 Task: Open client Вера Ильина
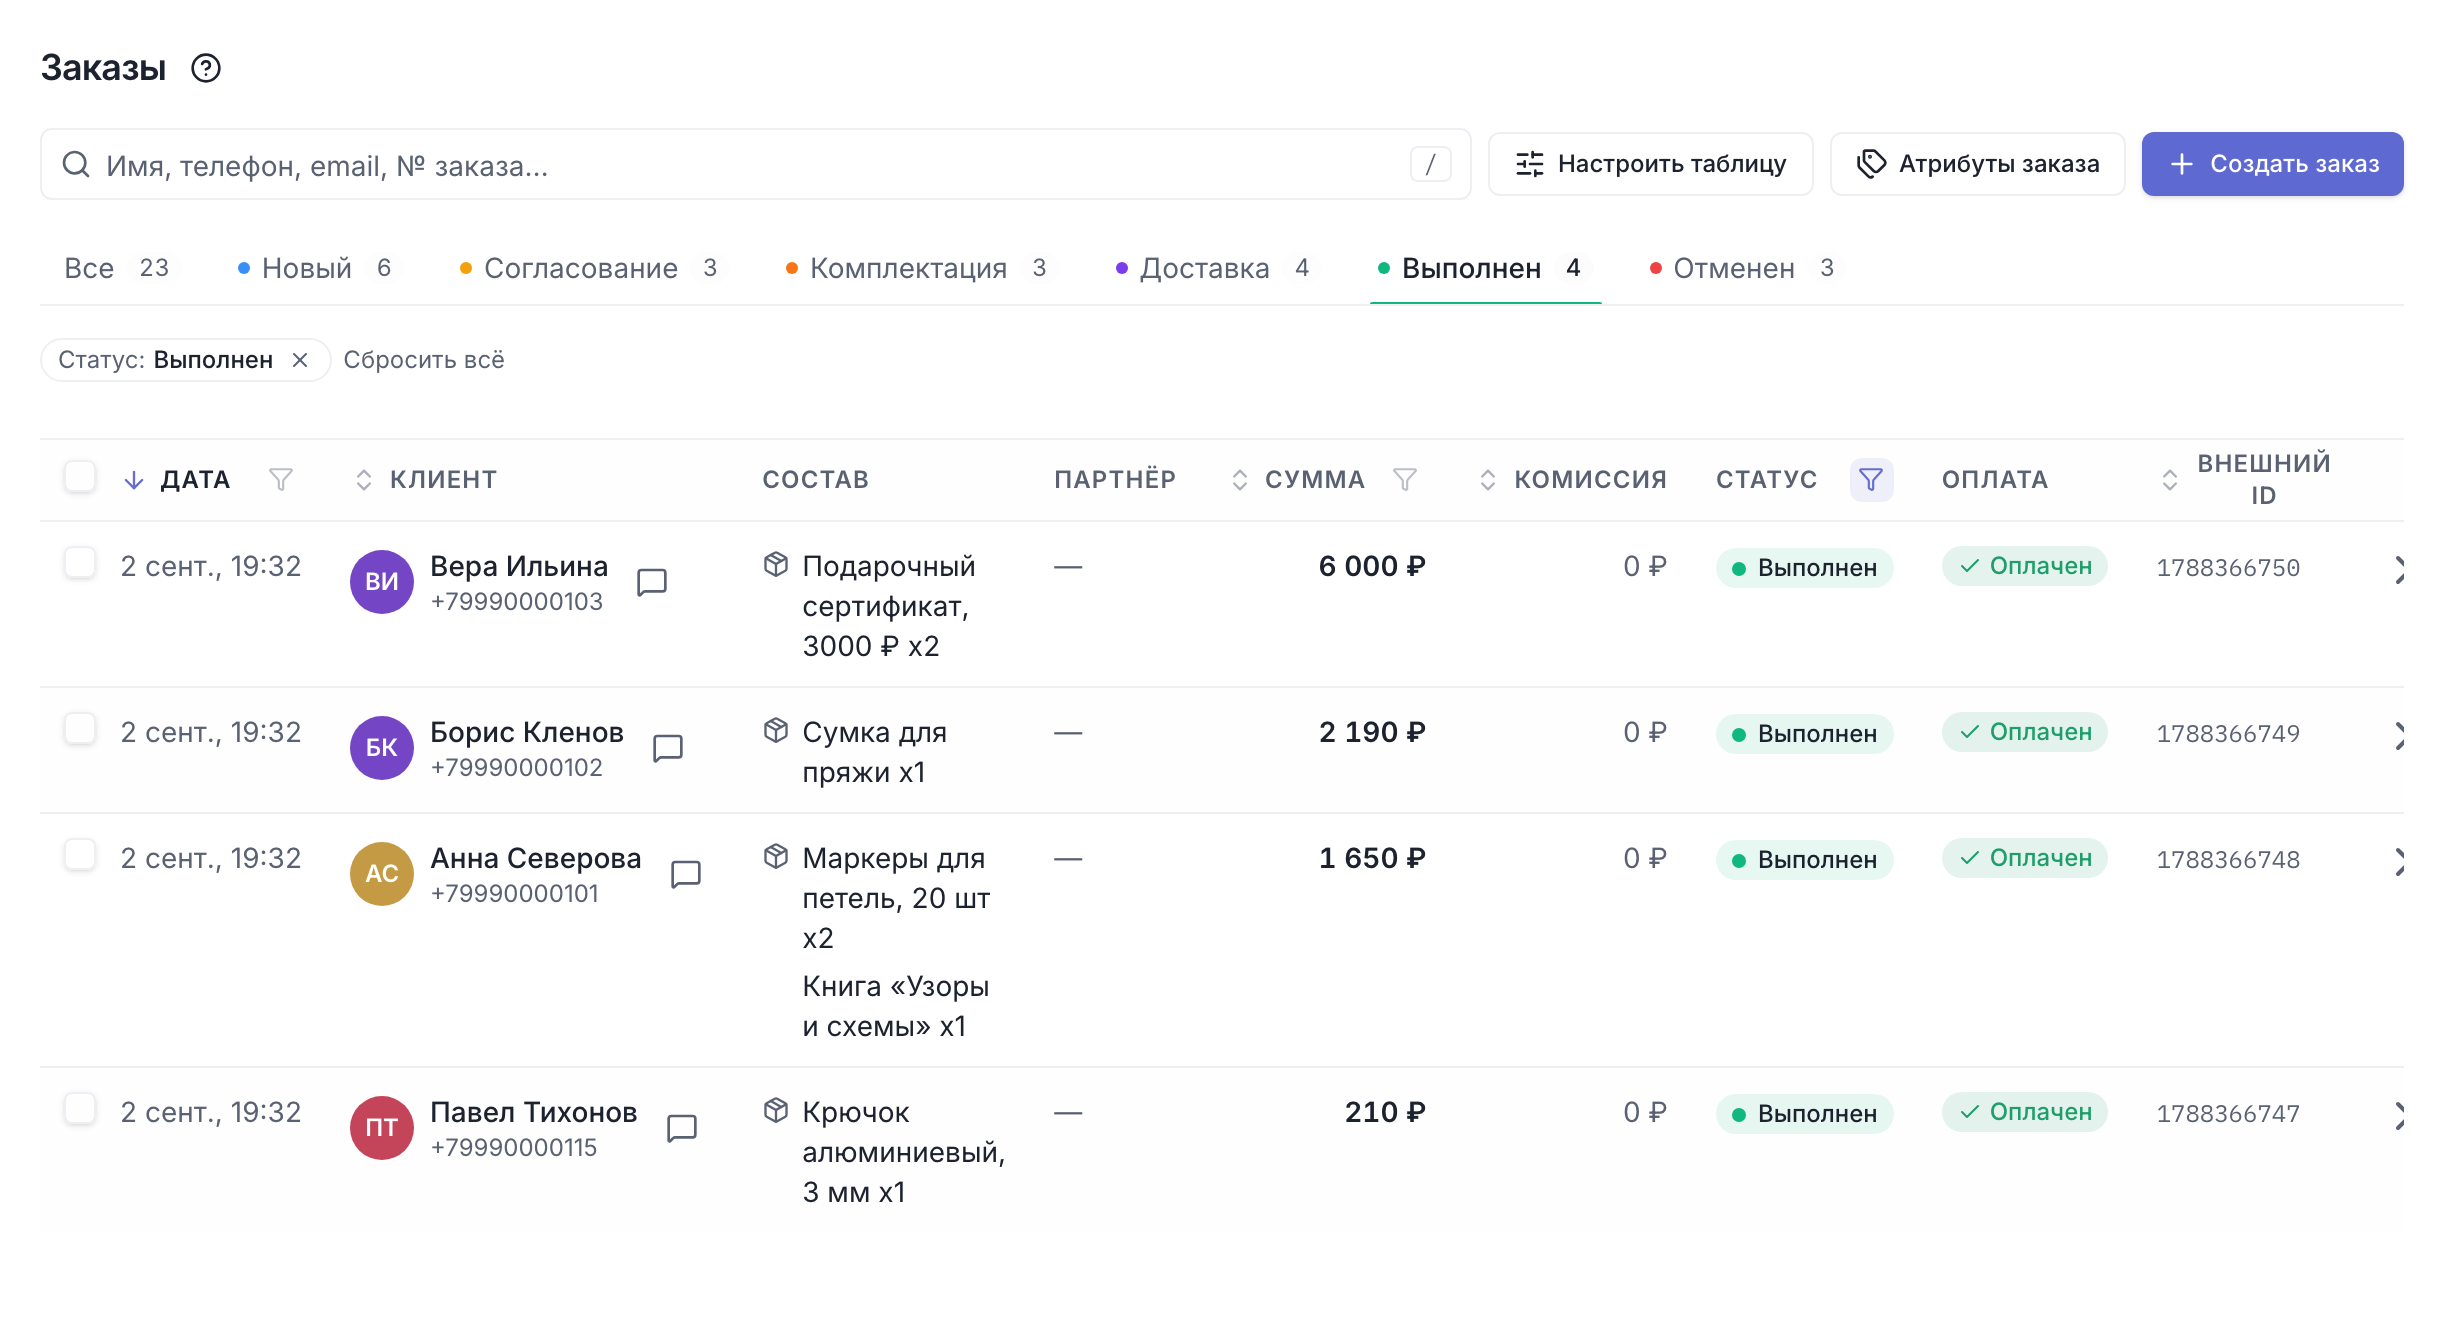pos(519,566)
